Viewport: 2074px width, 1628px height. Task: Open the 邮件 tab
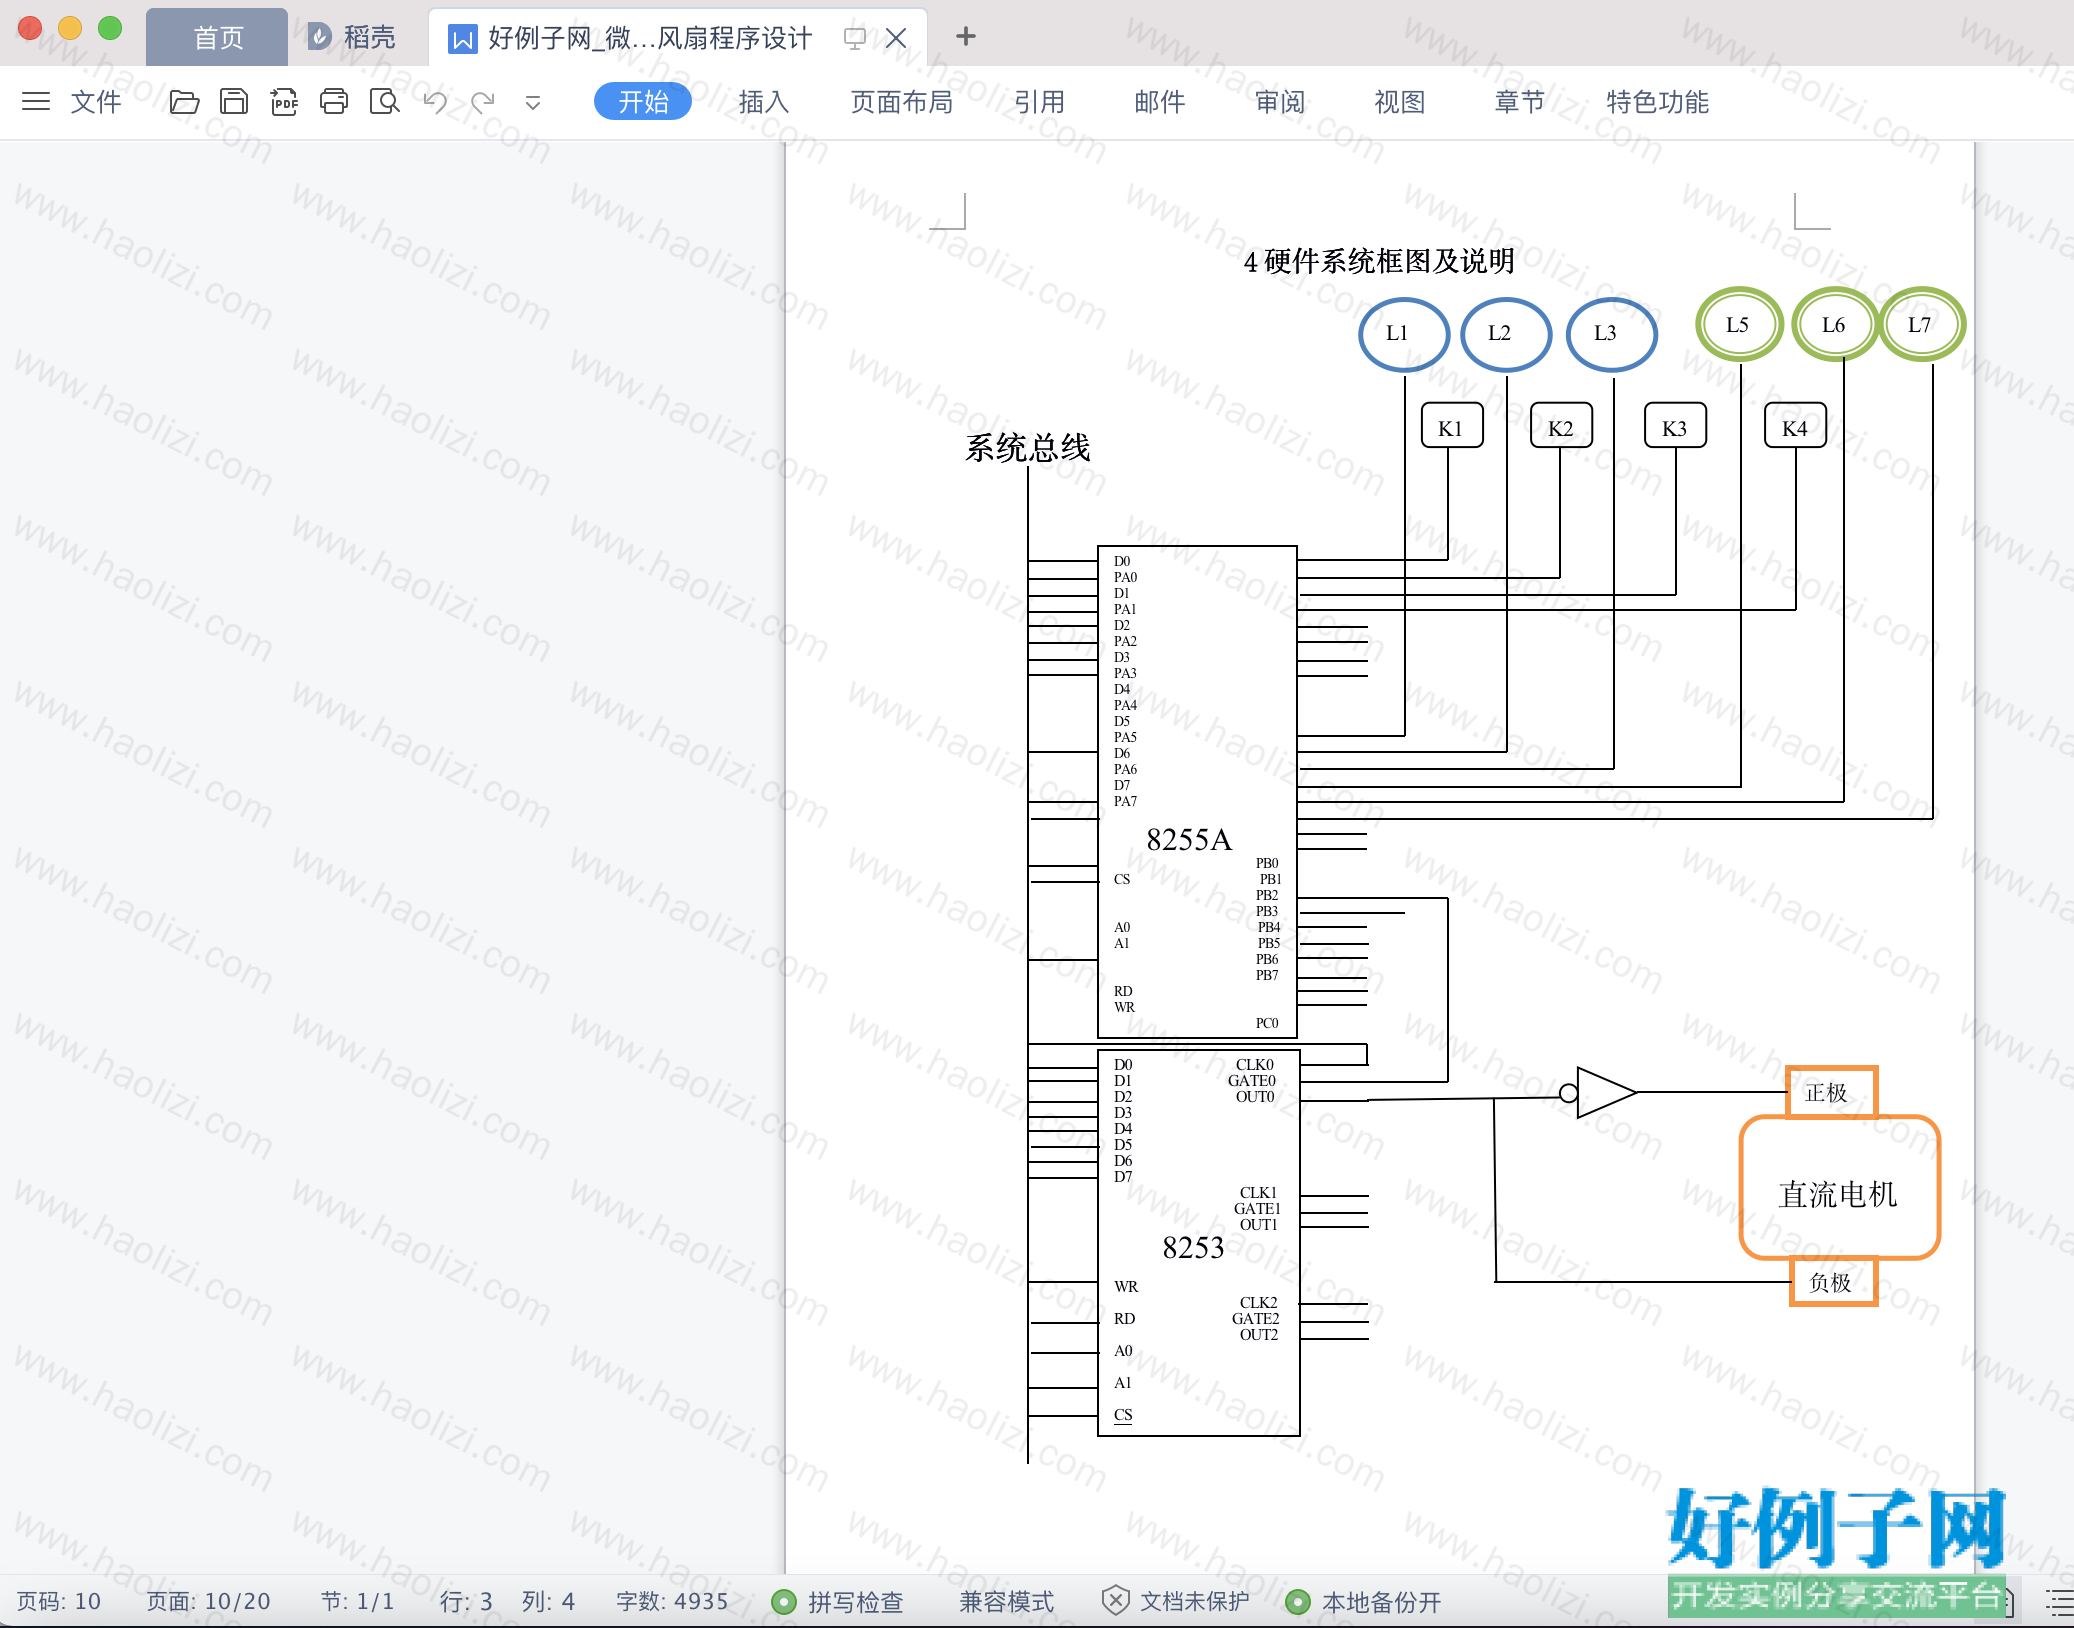[1160, 101]
